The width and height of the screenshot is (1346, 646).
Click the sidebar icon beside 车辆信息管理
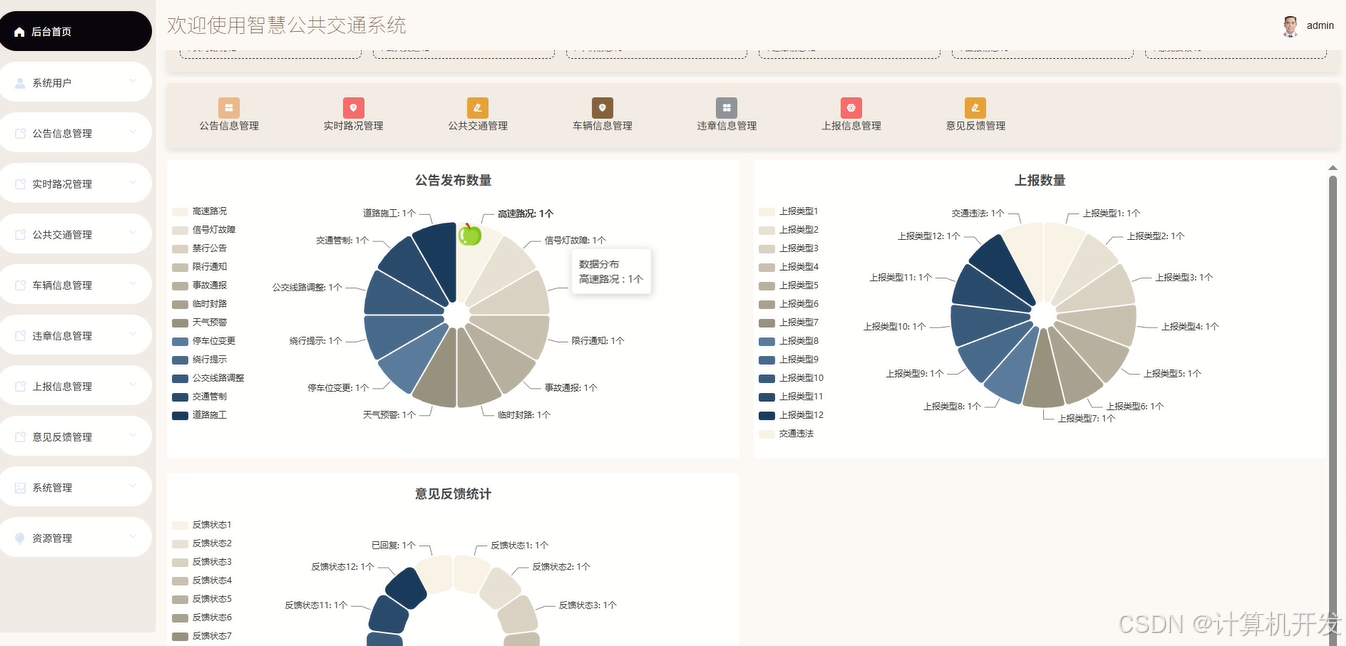20,286
